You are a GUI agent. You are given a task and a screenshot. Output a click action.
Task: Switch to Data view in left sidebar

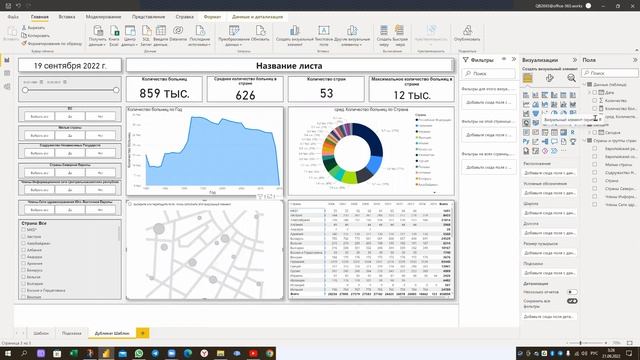pyautogui.click(x=7, y=73)
